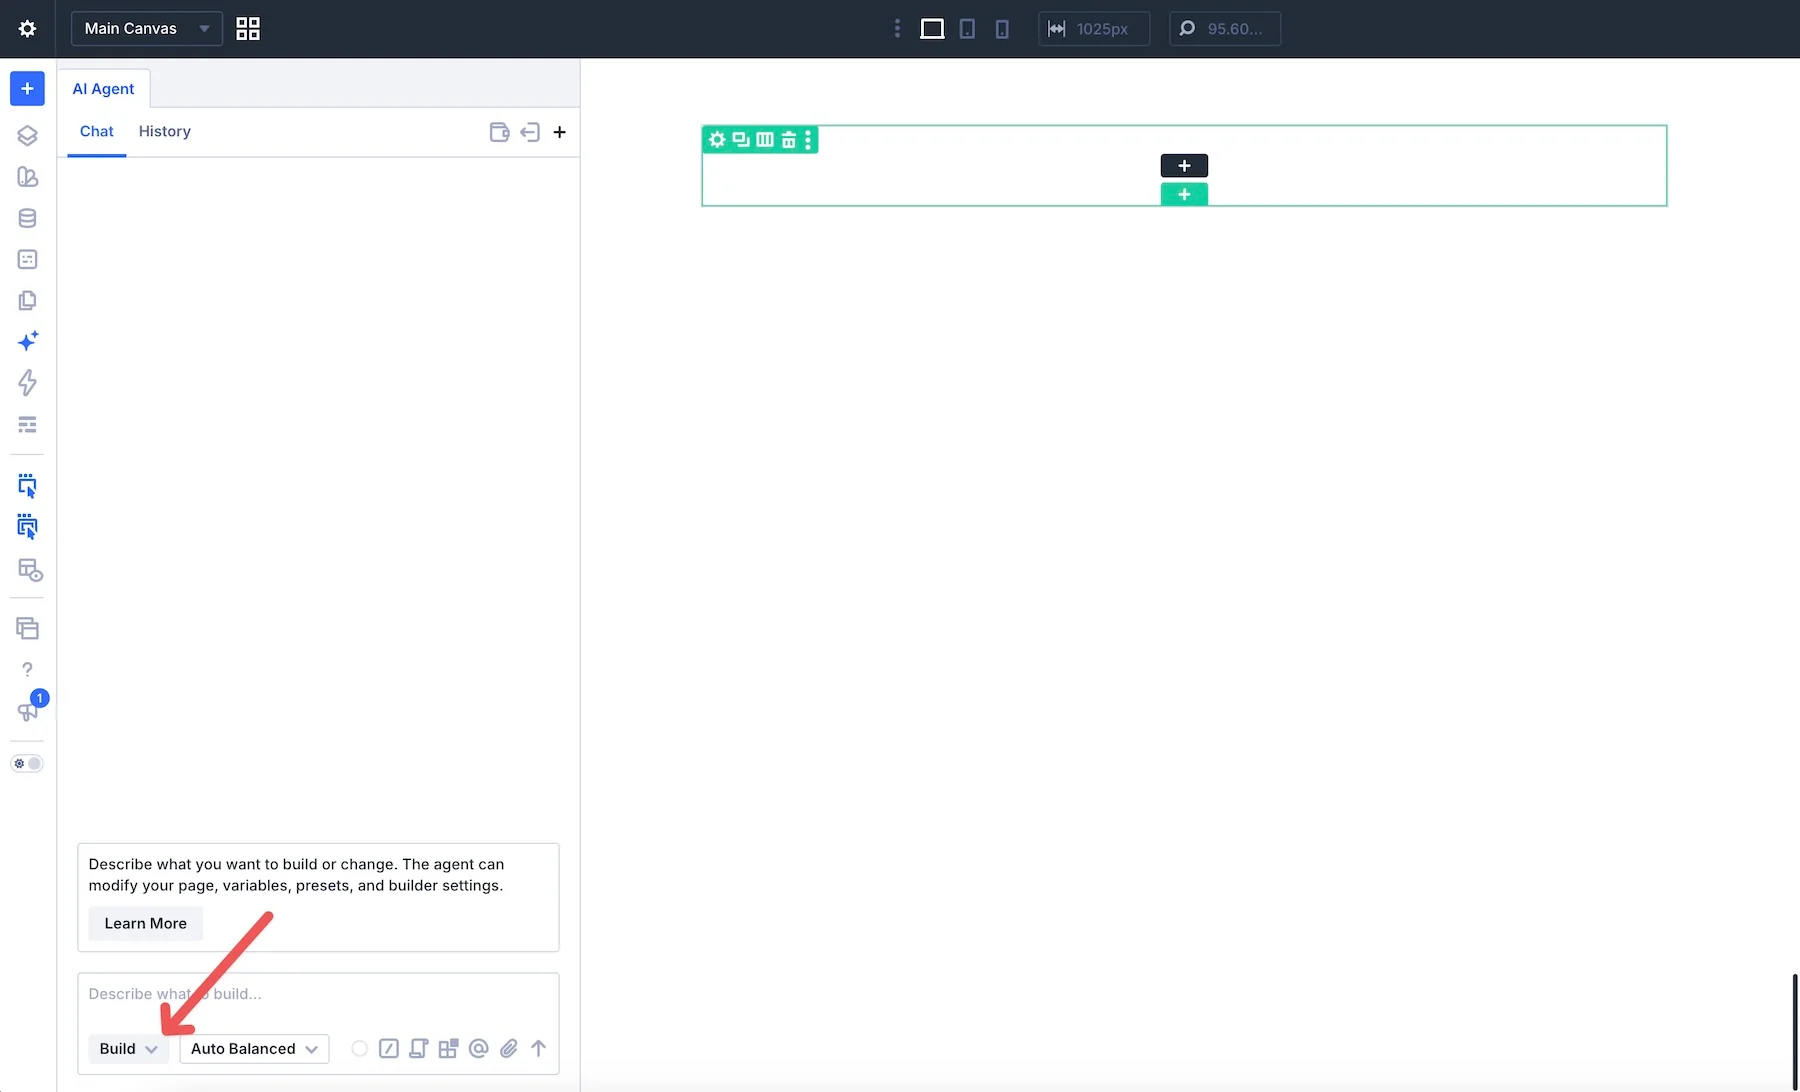Open the stacked windows icon in sidebar
The image size is (1800, 1092).
coord(27,628)
